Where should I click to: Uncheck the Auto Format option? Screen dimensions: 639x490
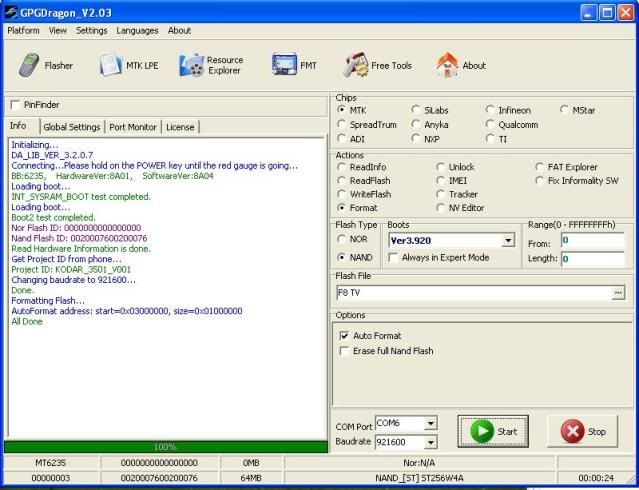point(344,336)
